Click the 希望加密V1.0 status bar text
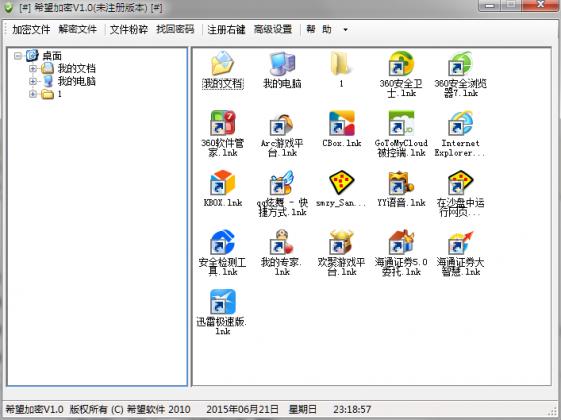 (x=34, y=409)
